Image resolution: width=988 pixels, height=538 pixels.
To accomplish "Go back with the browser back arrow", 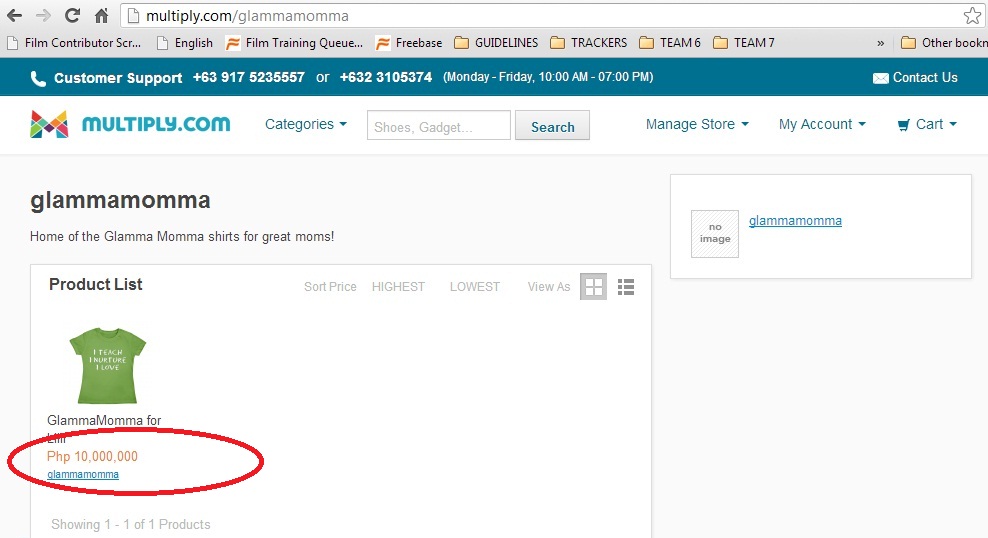I will 14,16.
